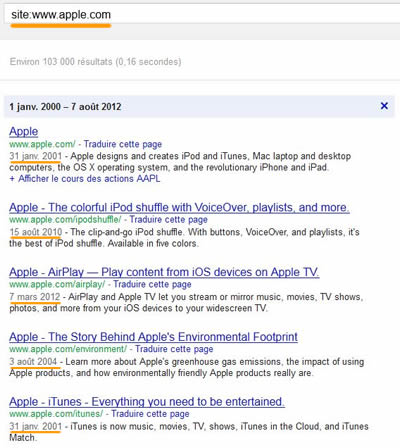
Task: Open the iTunes Everything you need result
Action: tap(147, 402)
